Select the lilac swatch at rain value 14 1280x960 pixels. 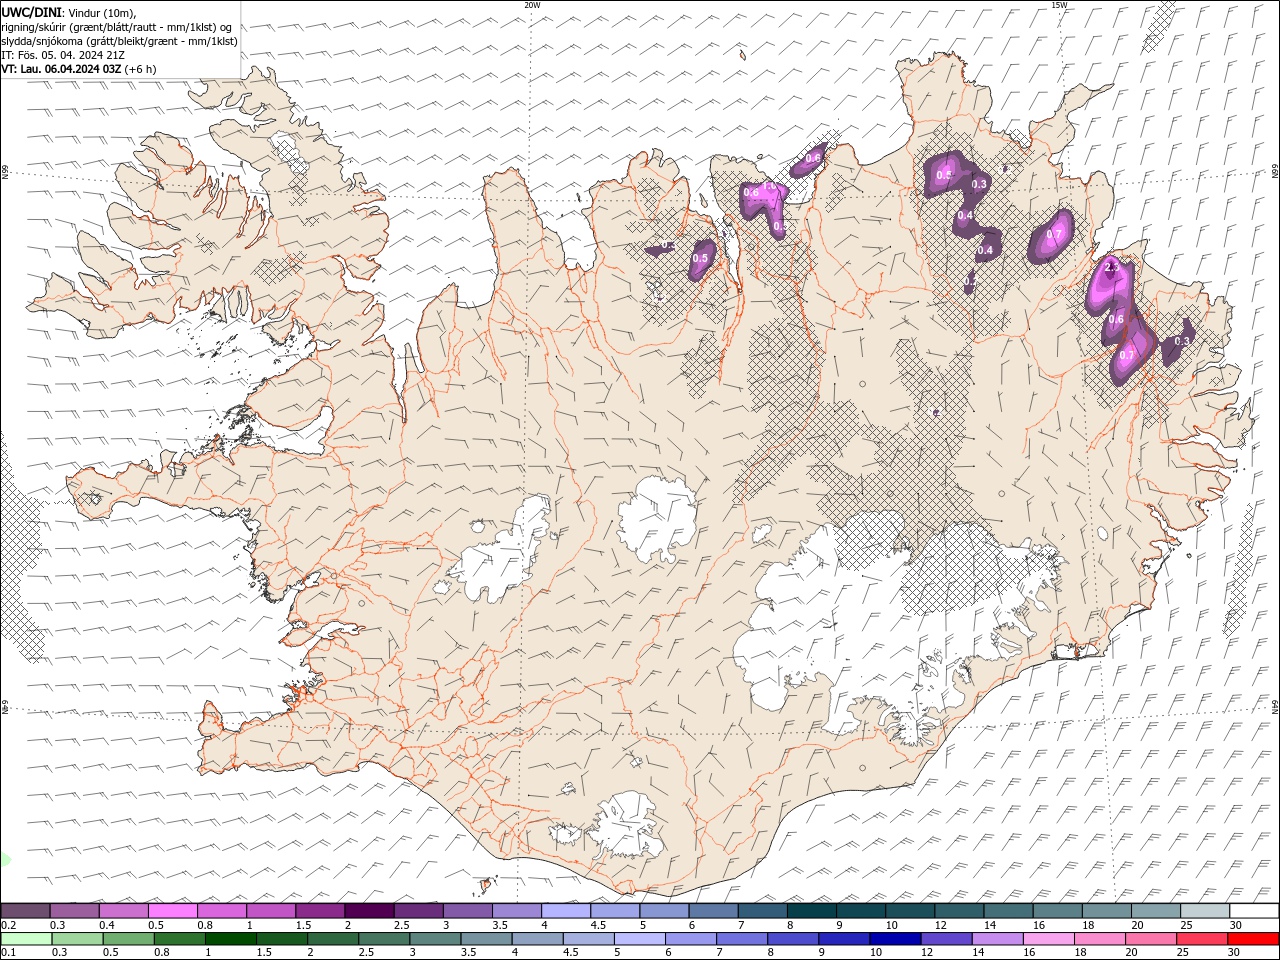coord(998,939)
